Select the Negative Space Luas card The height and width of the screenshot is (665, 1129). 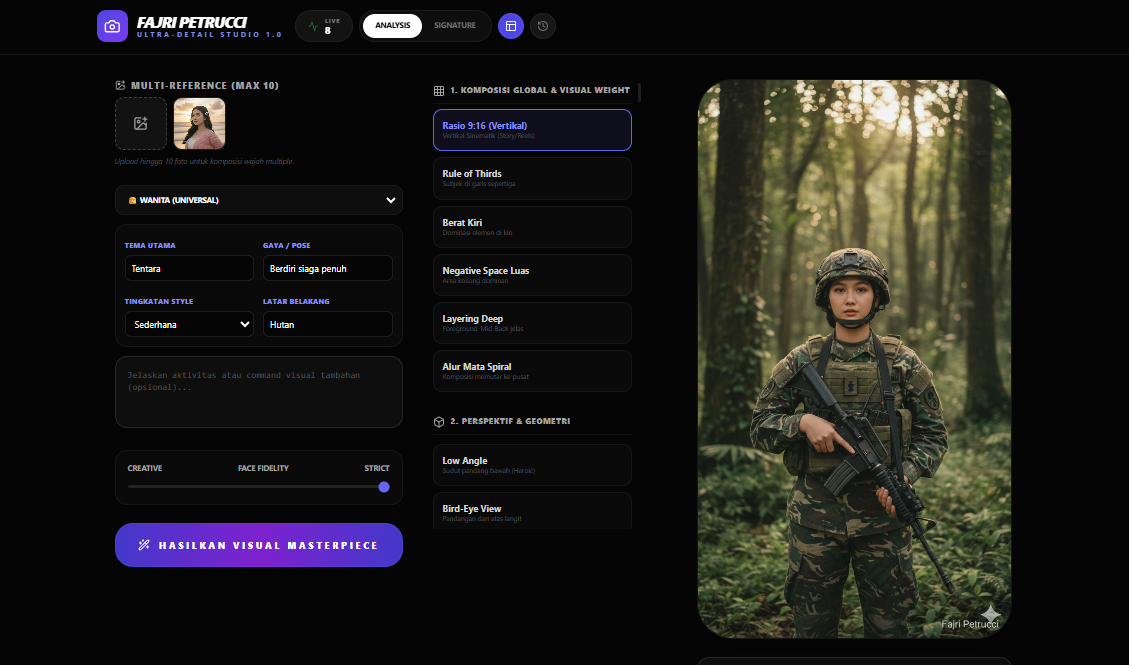[x=532, y=275]
